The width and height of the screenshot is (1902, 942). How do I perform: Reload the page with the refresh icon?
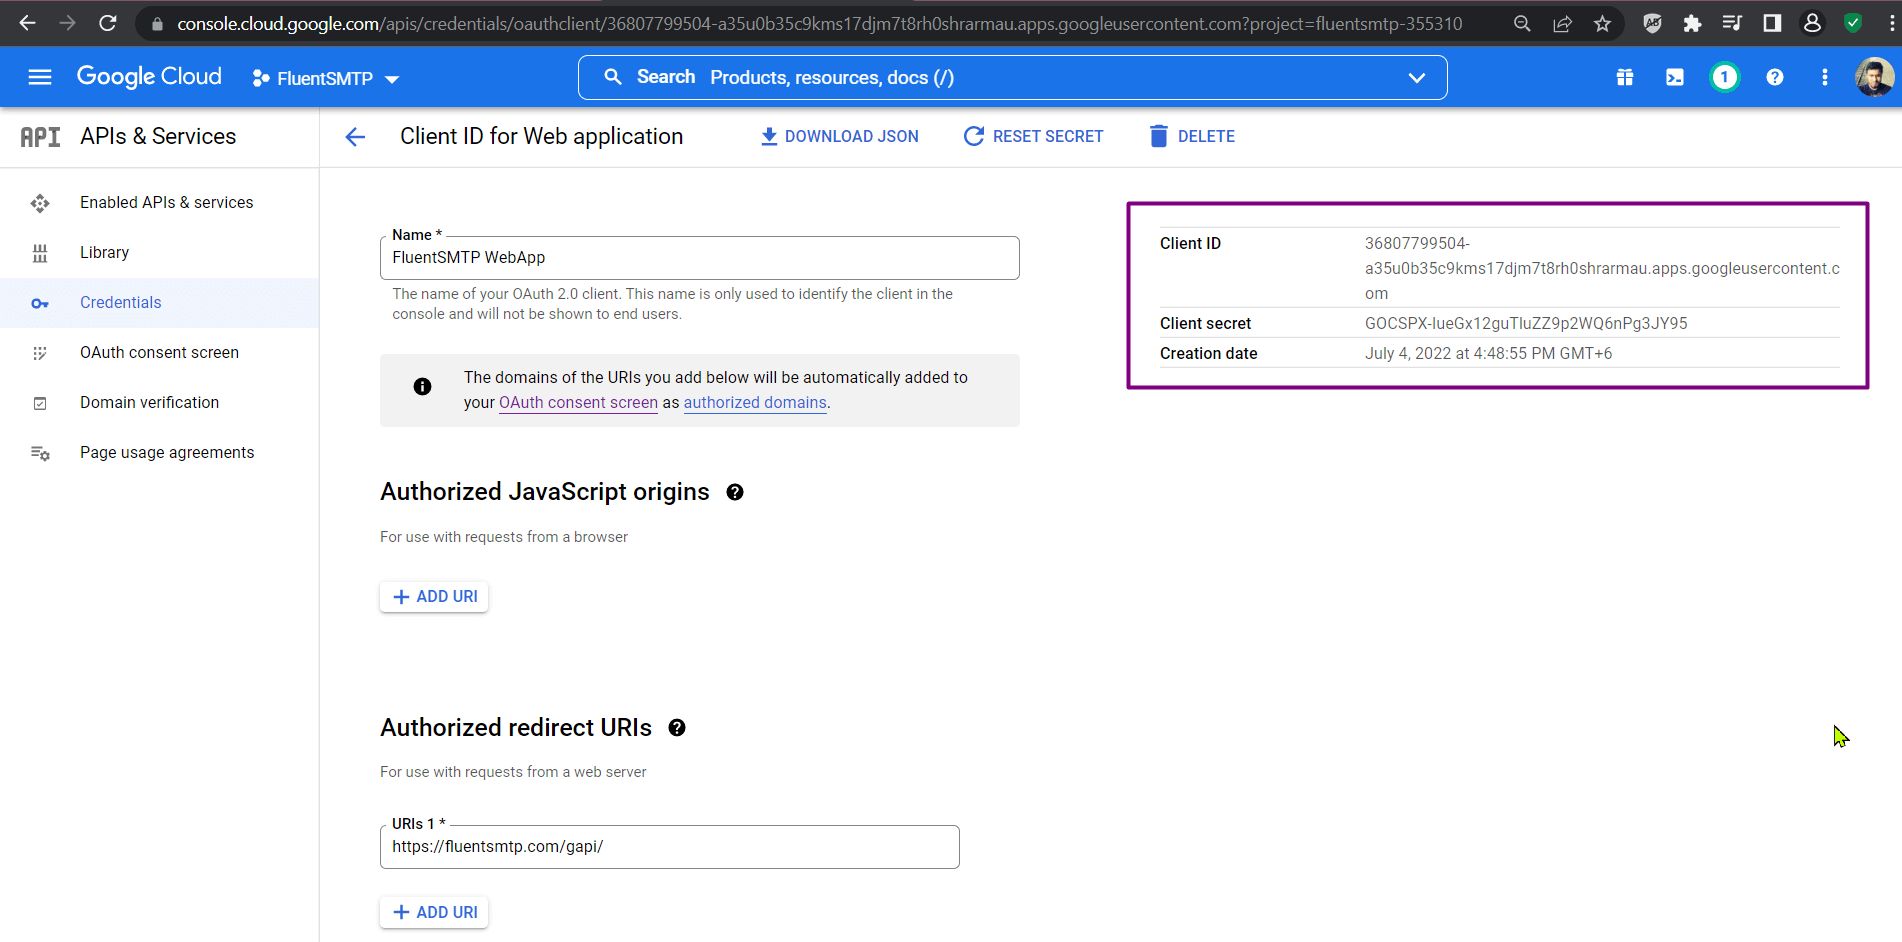pyautogui.click(x=108, y=23)
